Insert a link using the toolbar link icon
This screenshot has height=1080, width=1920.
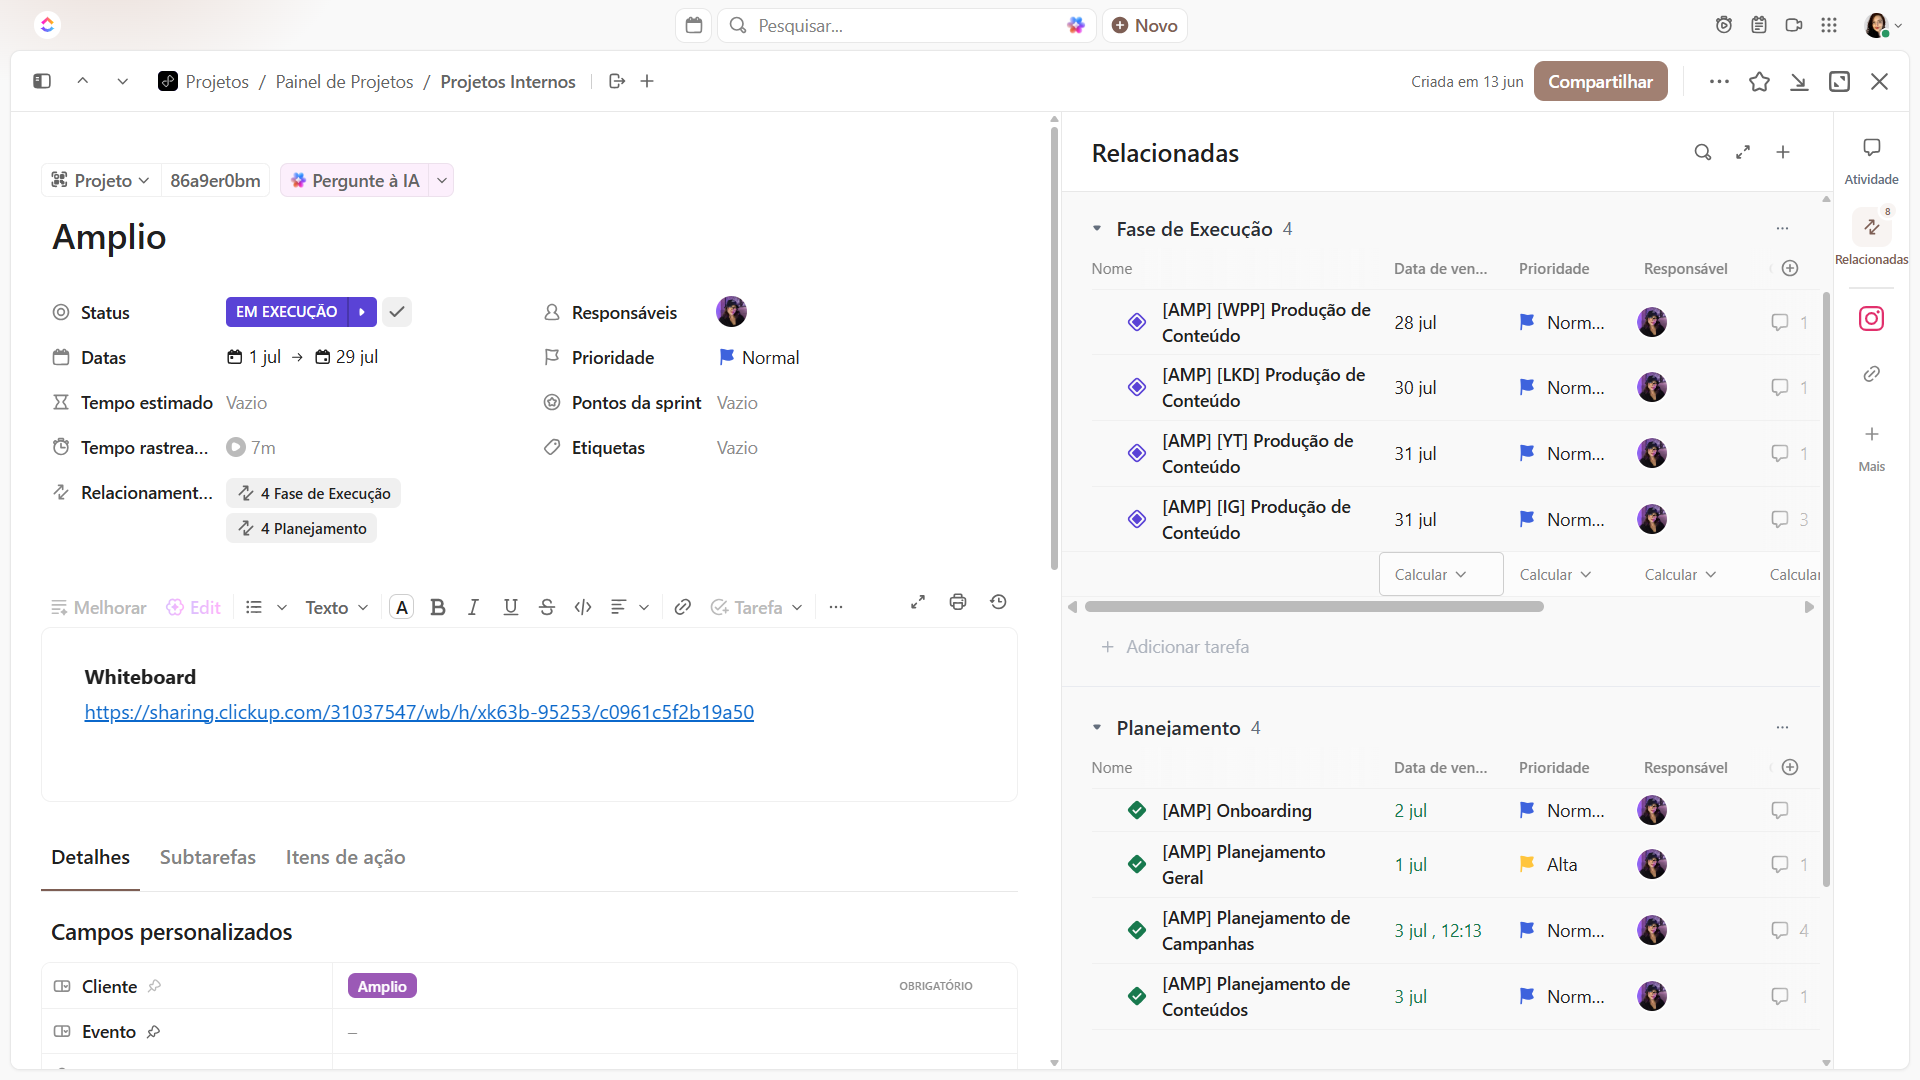[682, 607]
